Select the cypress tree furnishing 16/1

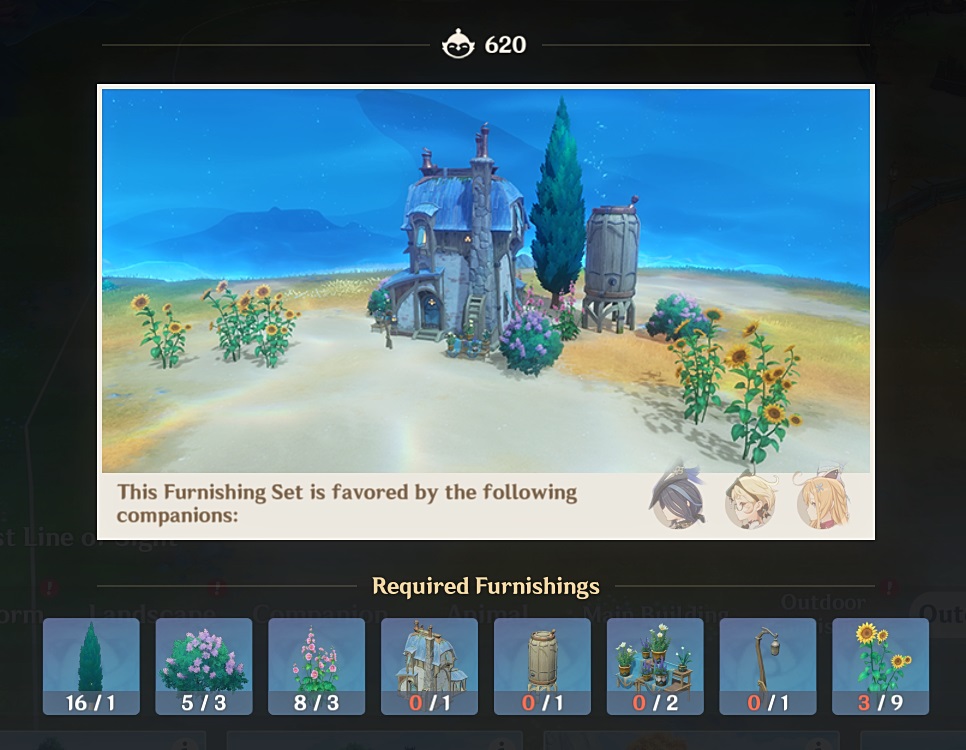pos(91,666)
